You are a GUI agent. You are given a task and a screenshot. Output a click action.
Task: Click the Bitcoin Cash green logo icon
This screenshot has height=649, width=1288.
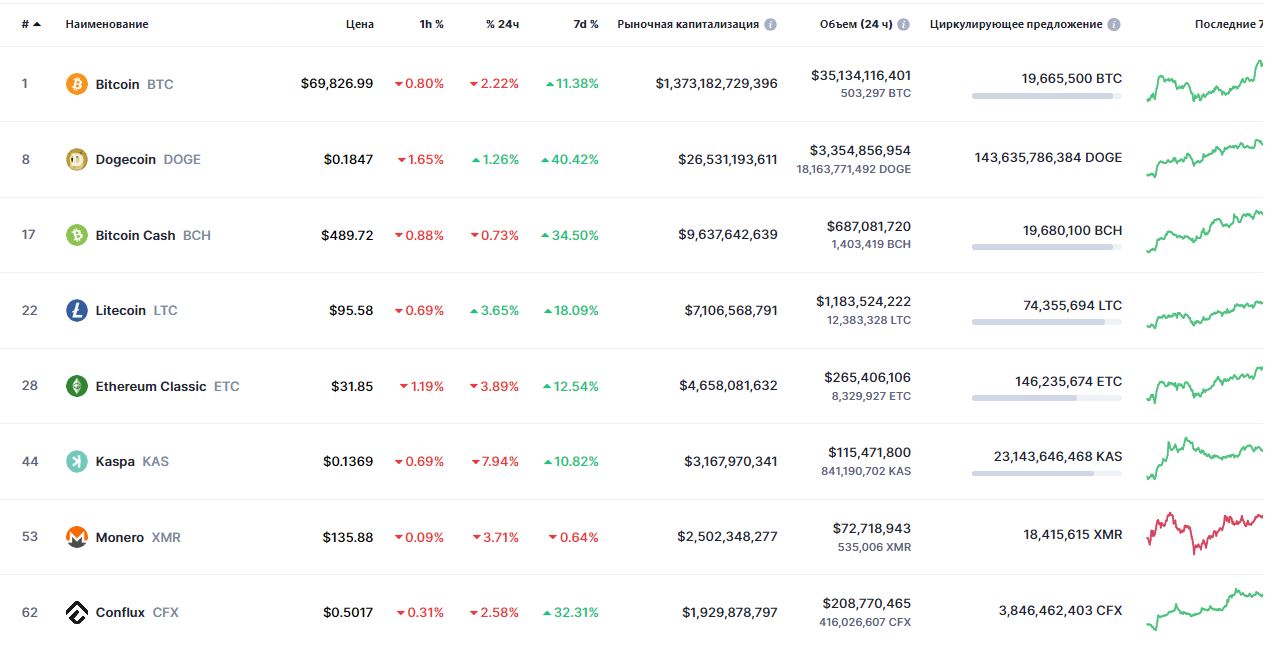pyautogui.click(x=77, y=235)
